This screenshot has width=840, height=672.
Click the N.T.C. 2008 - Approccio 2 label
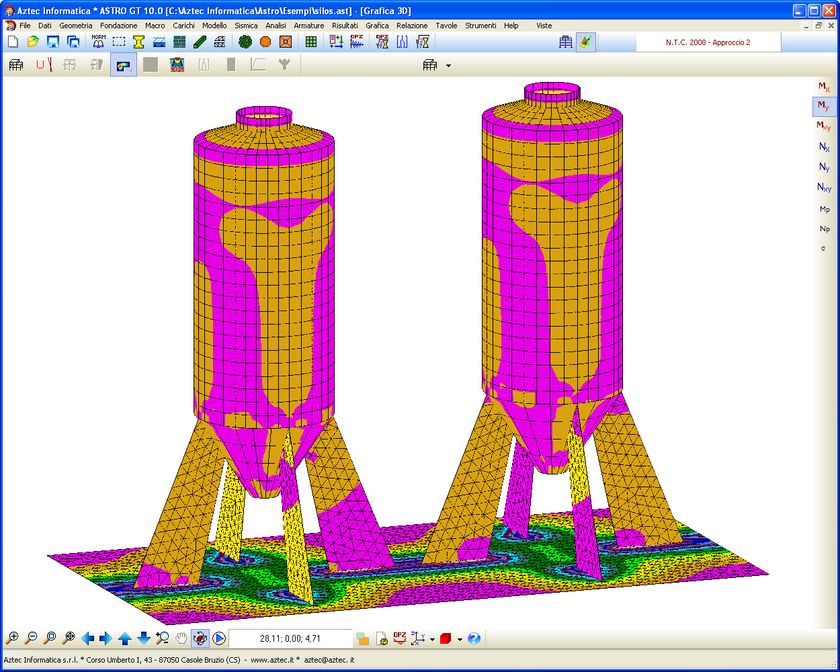click(x=708, y=42)
